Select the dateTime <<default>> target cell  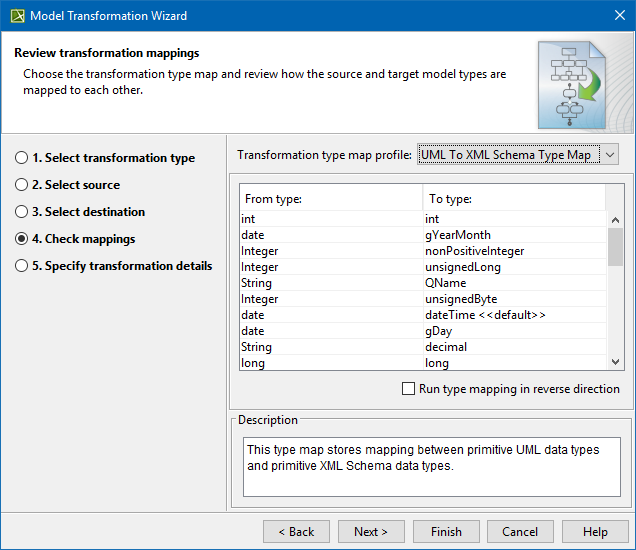(x=515, y=315)
